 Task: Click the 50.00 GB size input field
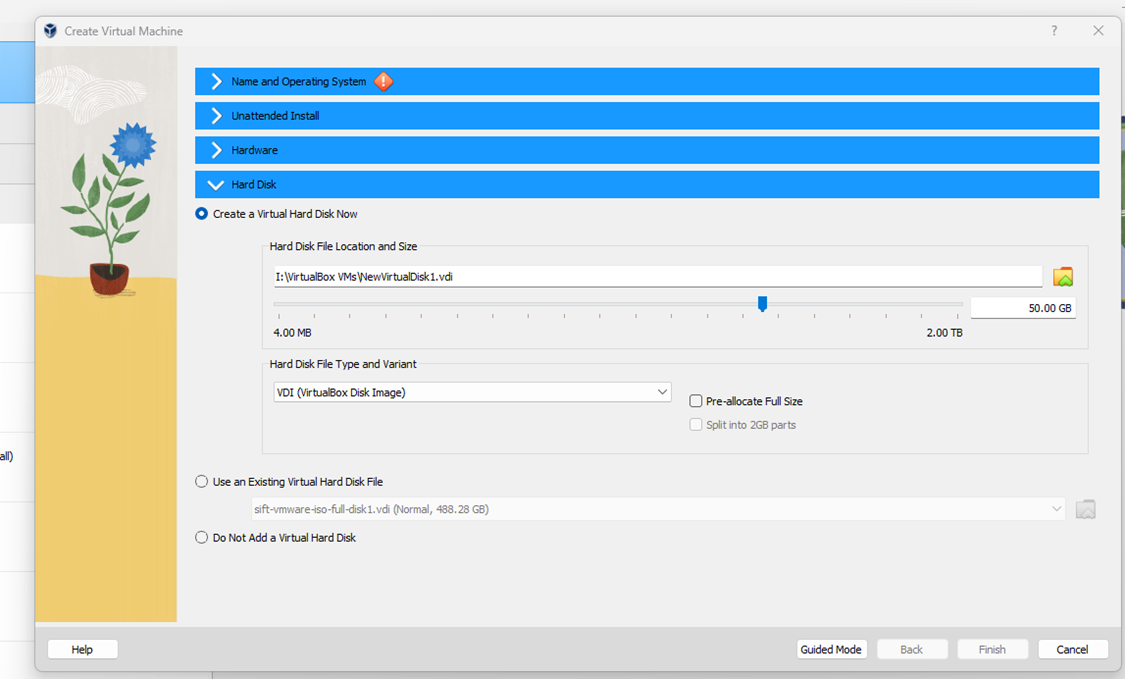point(1023,307)
